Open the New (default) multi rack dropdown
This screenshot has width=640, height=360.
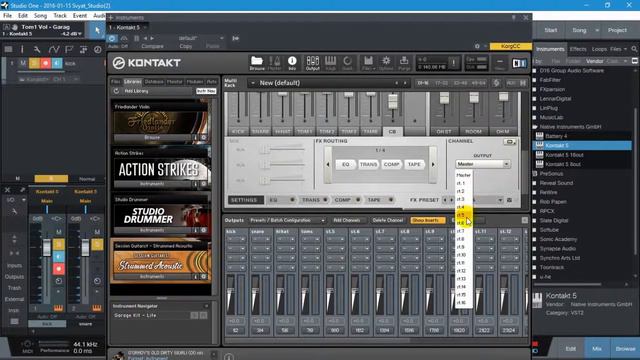253,83
